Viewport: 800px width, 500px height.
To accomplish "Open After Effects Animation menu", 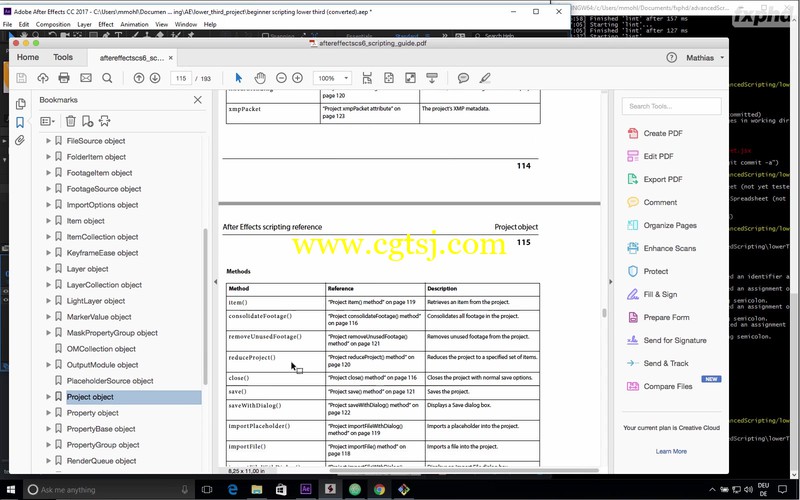I will 134,24.
